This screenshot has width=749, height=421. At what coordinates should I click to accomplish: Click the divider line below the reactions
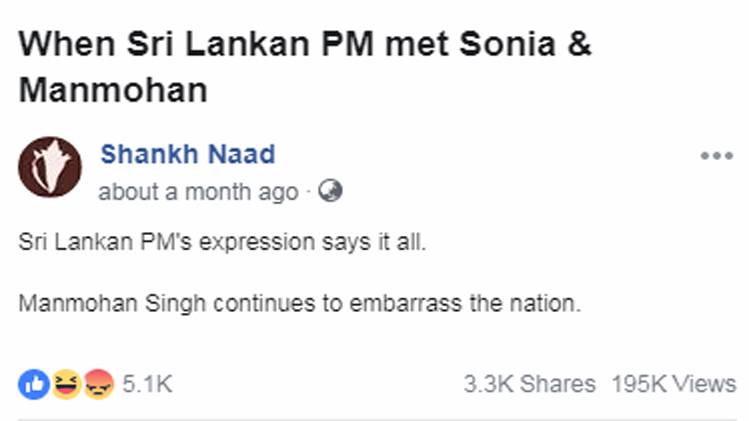377,419
